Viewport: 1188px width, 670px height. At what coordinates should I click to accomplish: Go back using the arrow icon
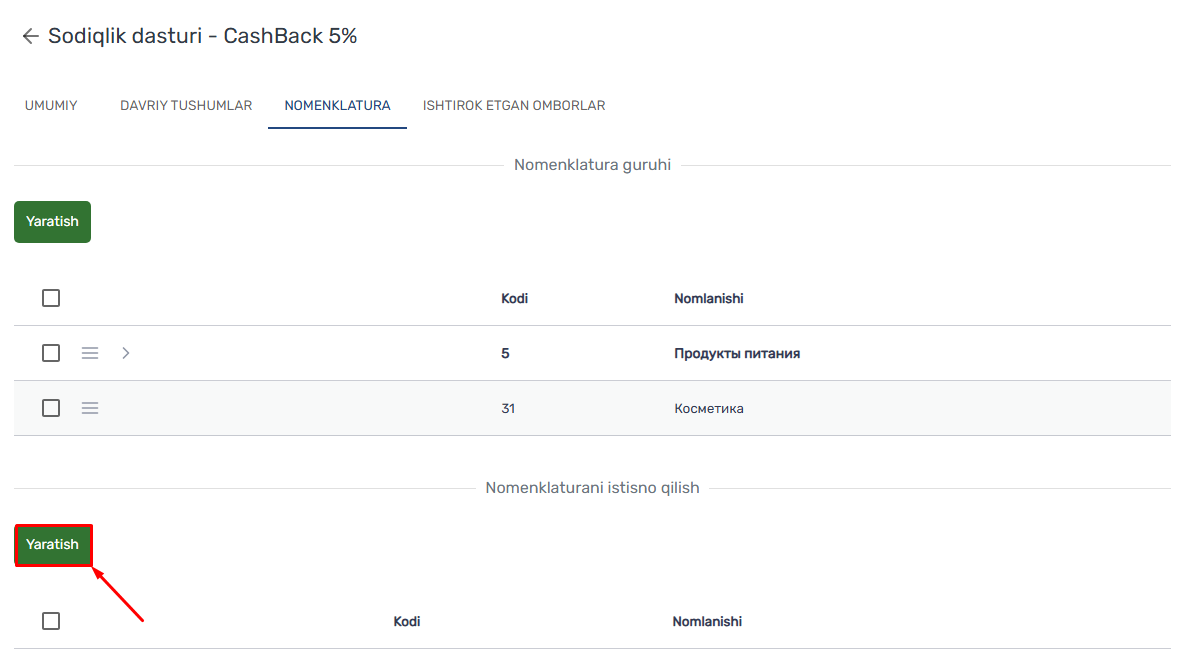[30, 36]
